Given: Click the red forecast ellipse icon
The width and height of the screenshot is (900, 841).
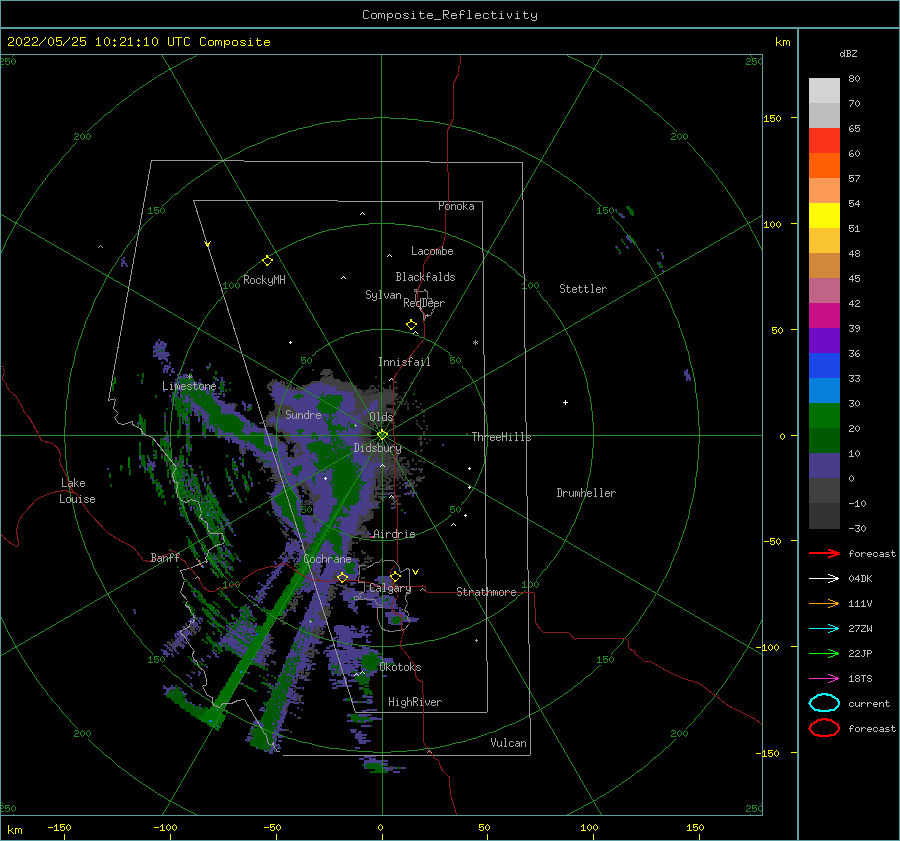Looking at the screenshot, I should [x=824, y=728].
